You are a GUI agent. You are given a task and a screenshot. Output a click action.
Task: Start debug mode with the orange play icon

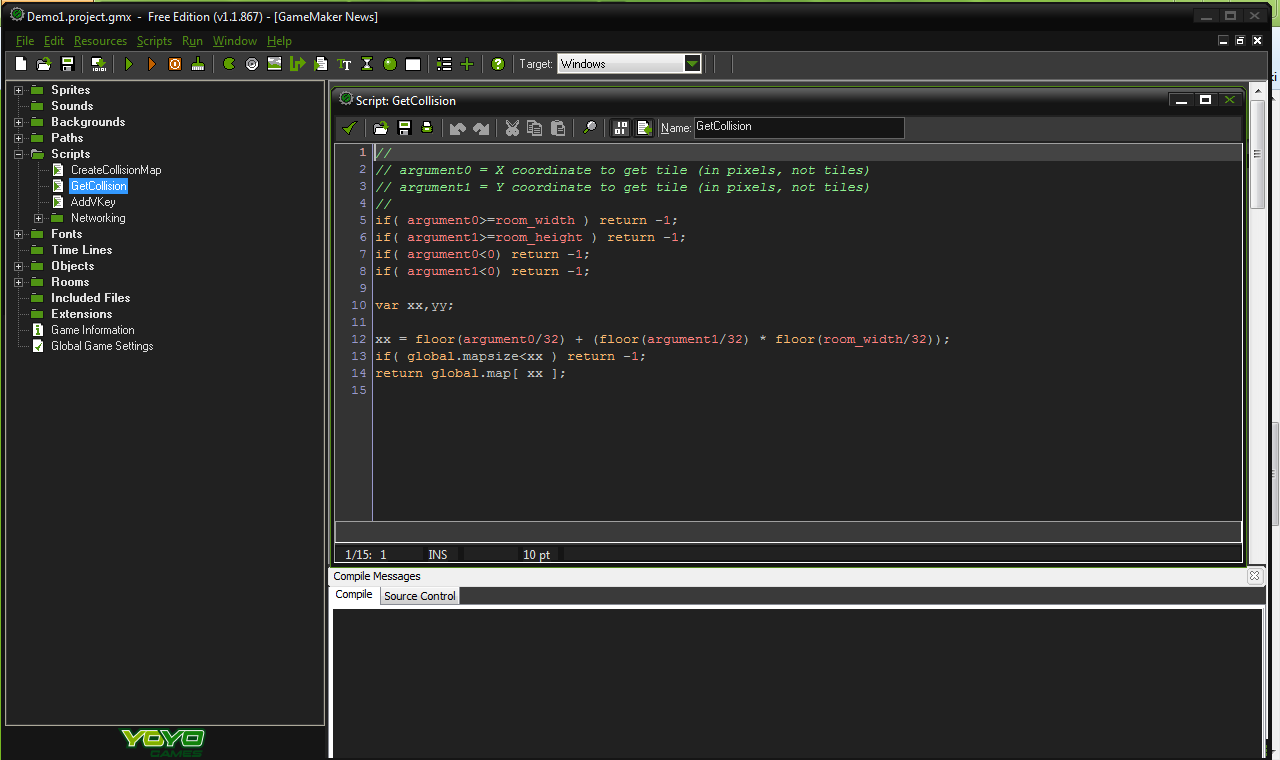pyautogui.click(x=152, y=64)
